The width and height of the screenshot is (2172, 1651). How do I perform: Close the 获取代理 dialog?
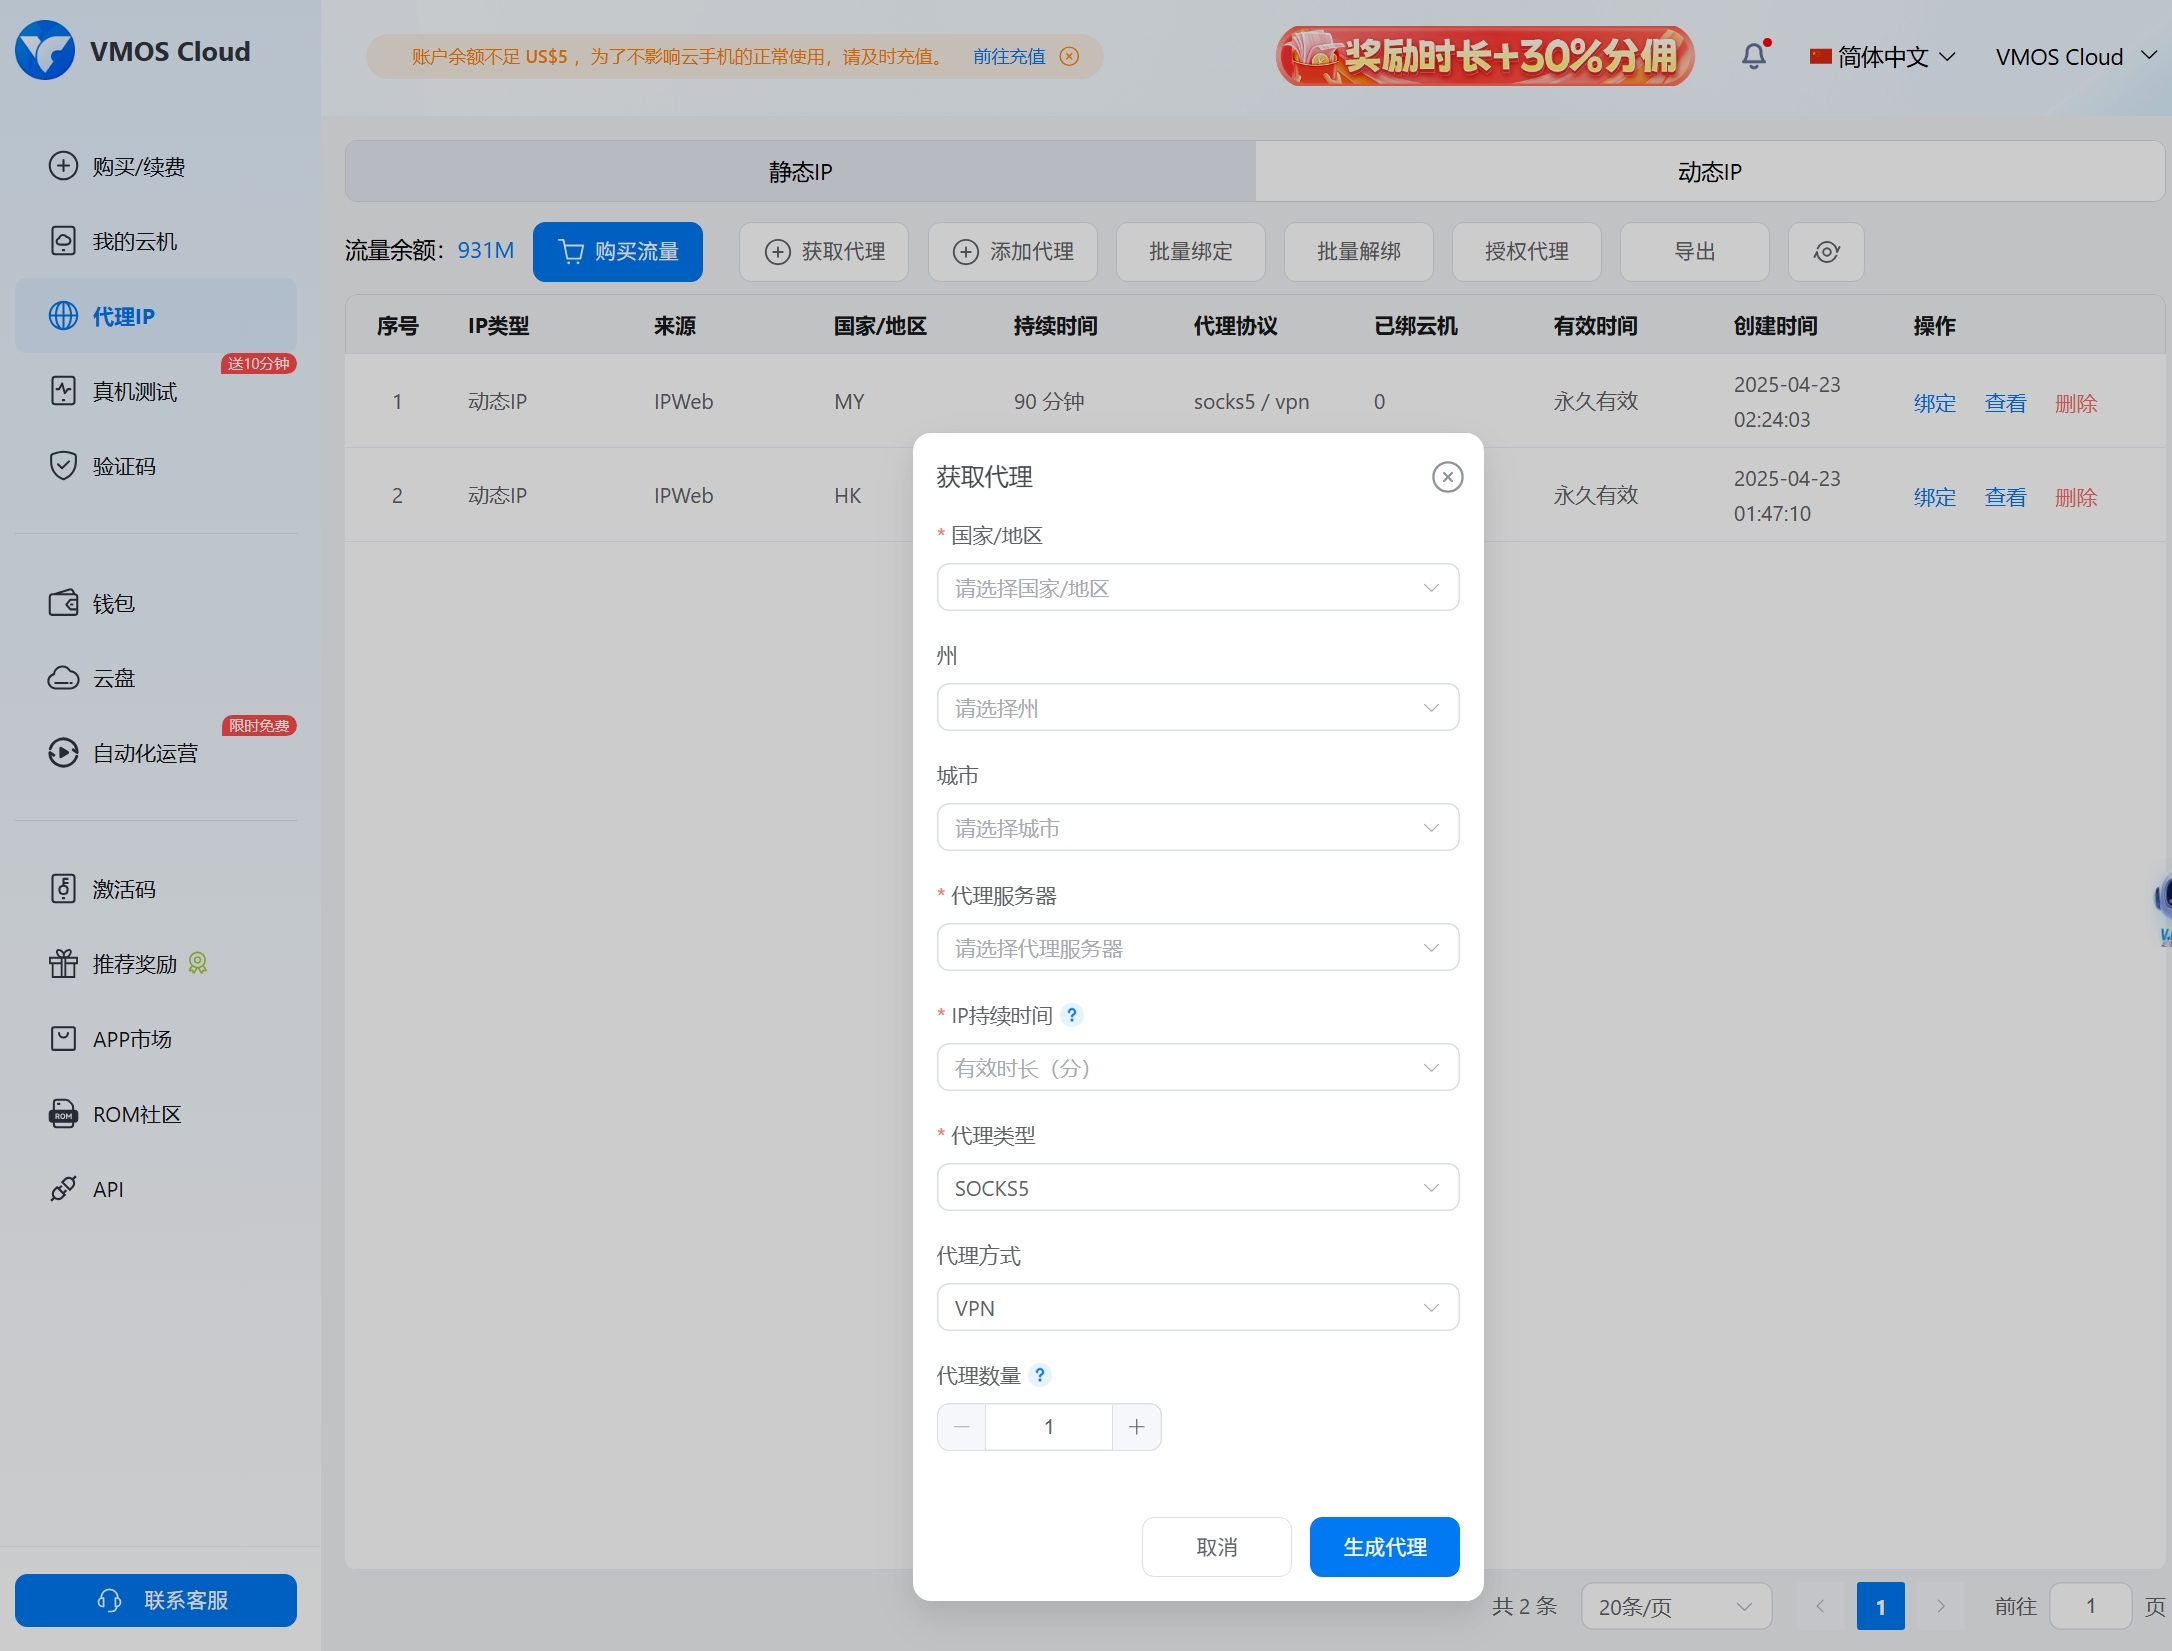click(x=1447, y=477)
